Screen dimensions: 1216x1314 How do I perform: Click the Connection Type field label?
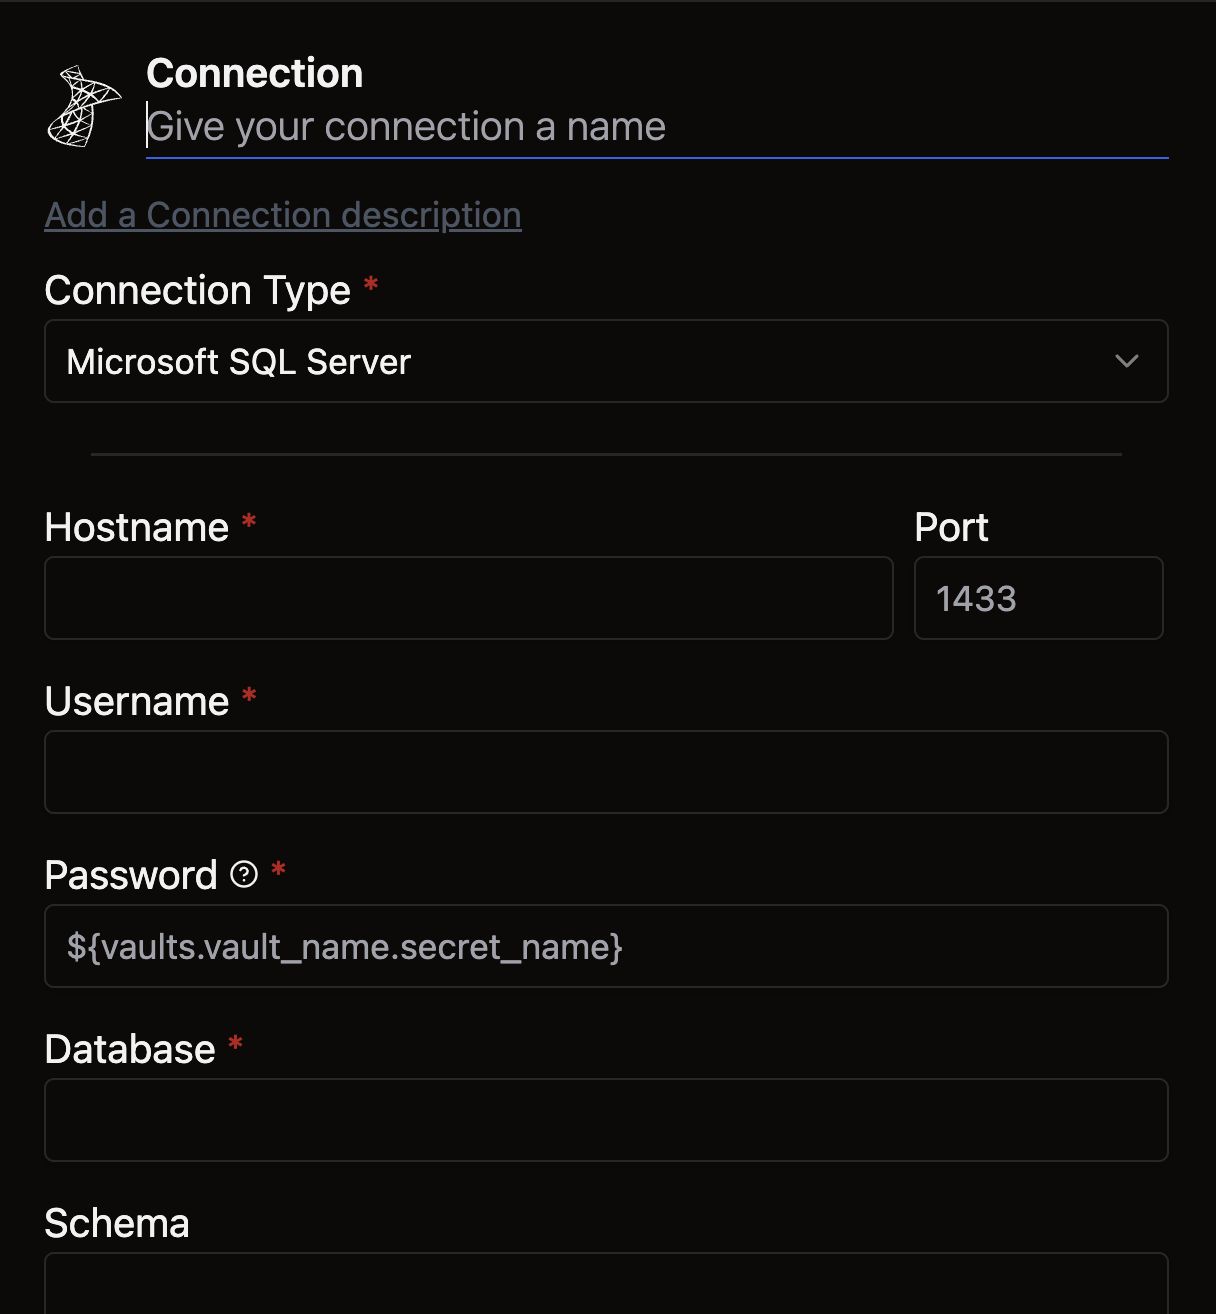198,291
